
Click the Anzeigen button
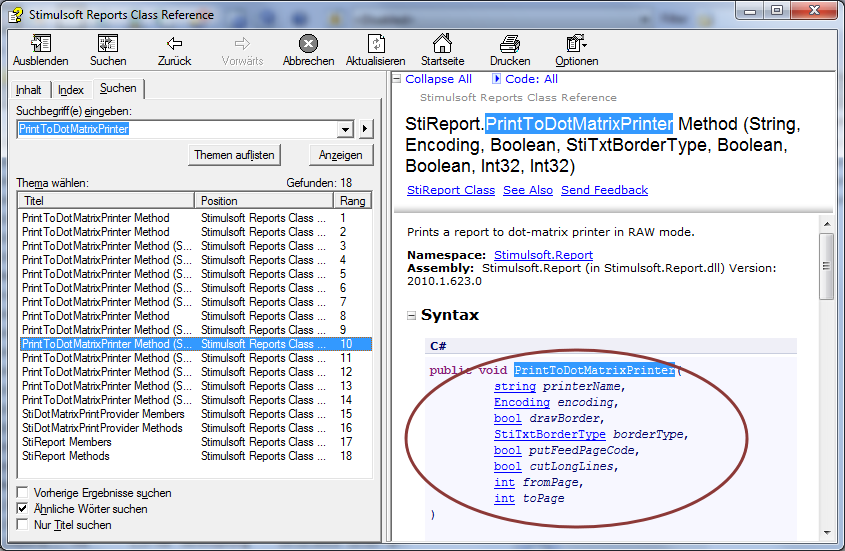[x=341, y=155]
